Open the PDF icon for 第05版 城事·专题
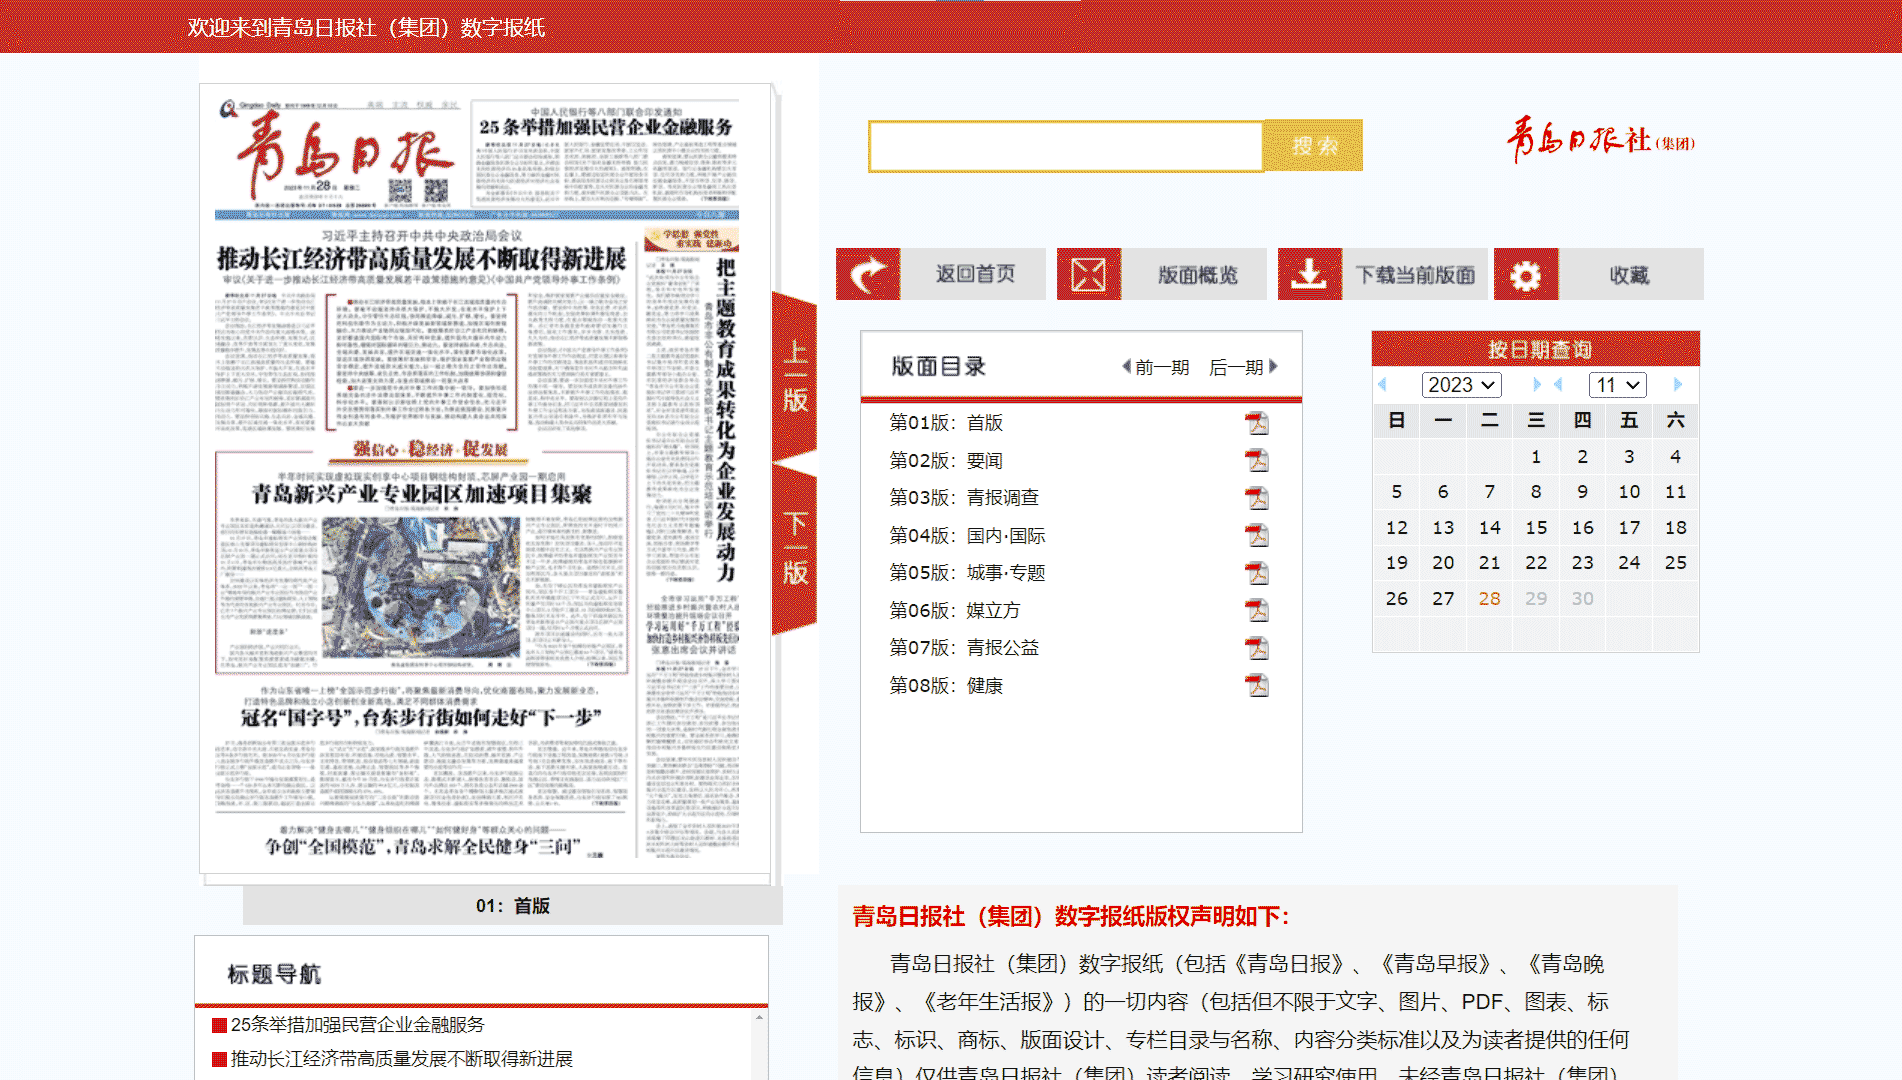The height and width of the screenshot is (1080, 1902). point(1257,573)
